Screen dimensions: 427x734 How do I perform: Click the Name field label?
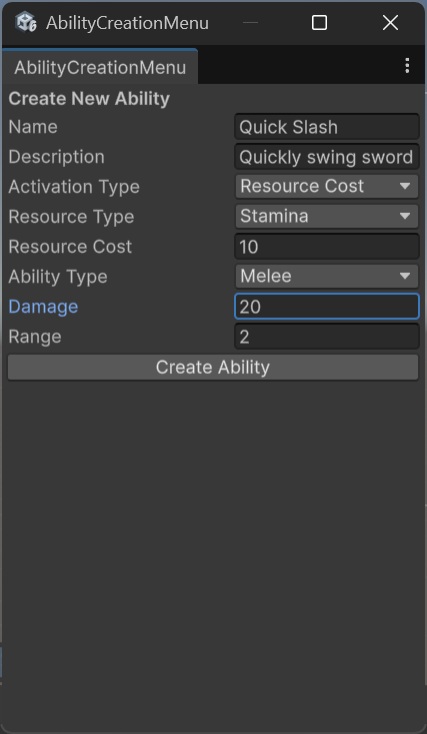click(x=33, y=127)
